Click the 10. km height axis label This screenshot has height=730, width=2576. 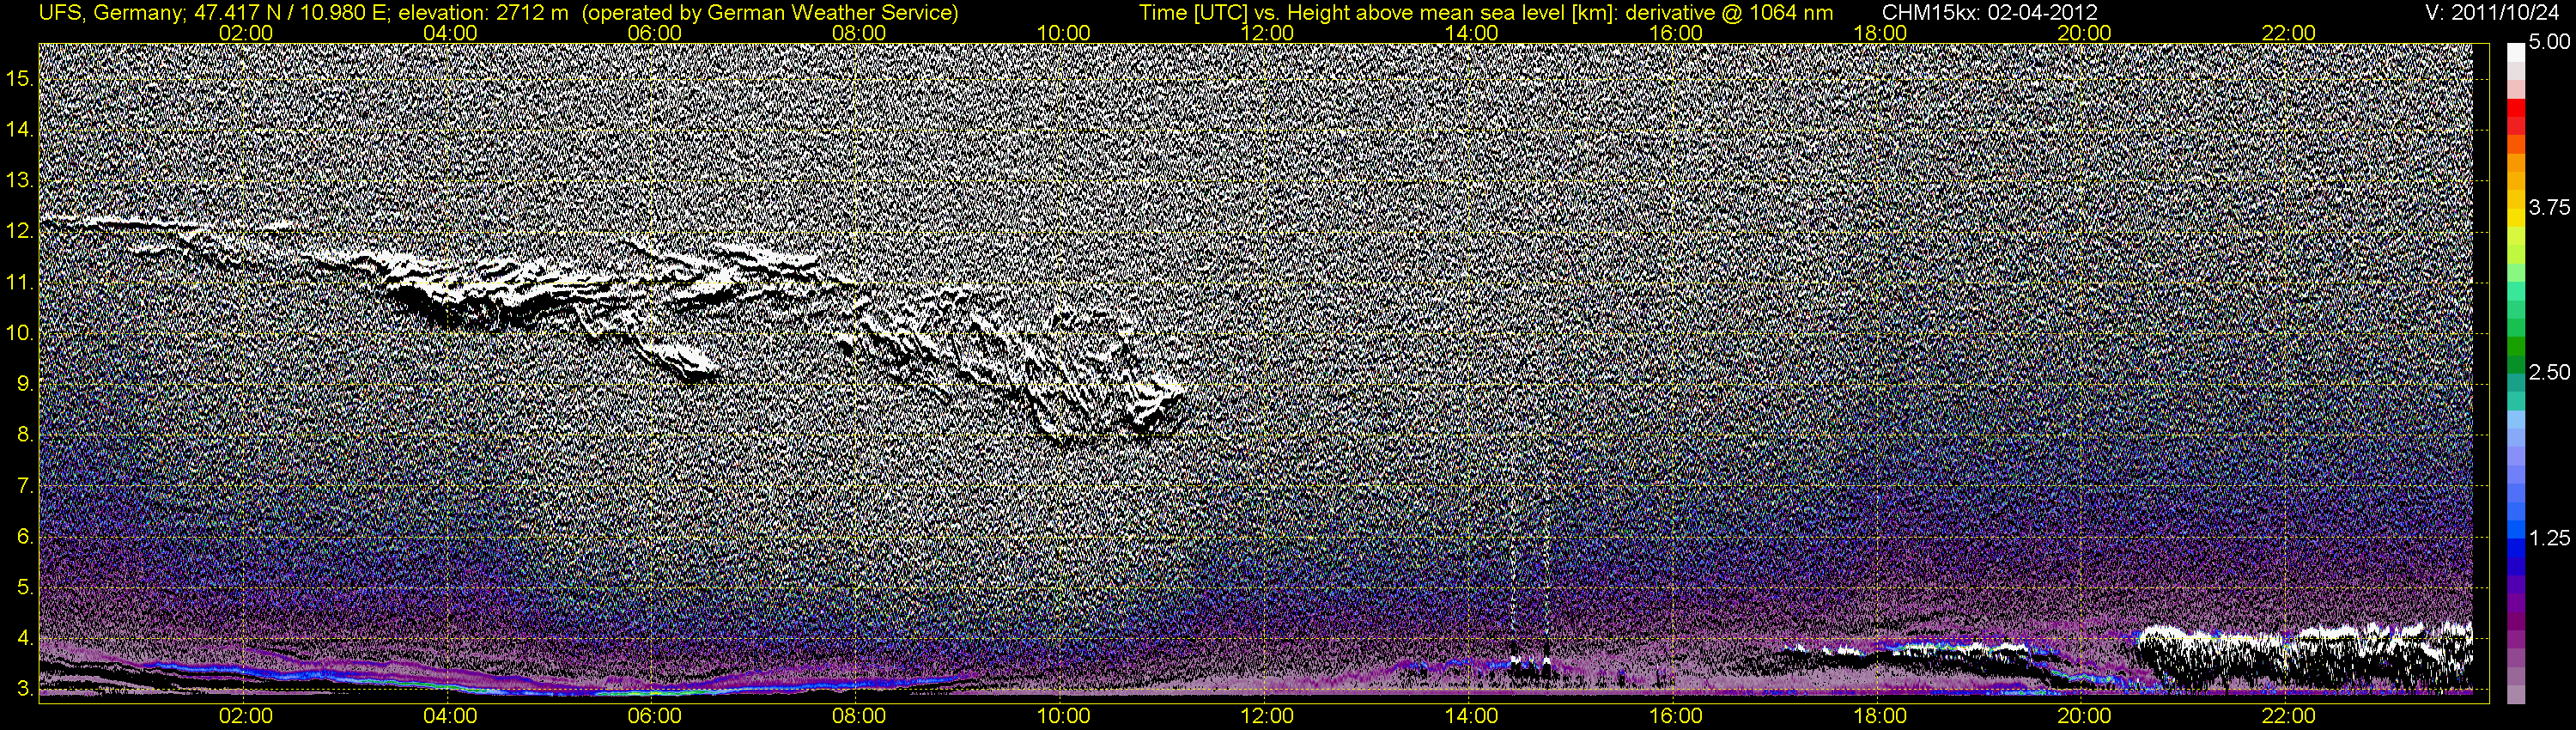coord(21,333)
